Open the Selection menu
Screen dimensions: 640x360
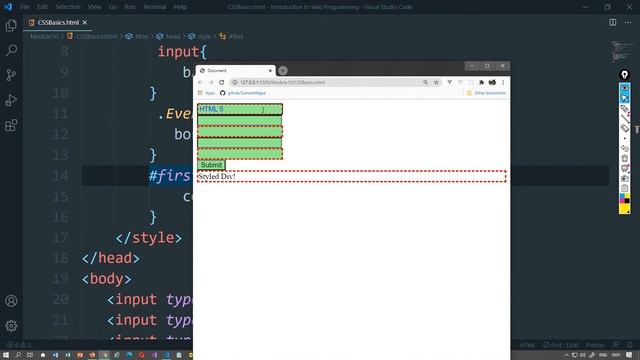68,7
